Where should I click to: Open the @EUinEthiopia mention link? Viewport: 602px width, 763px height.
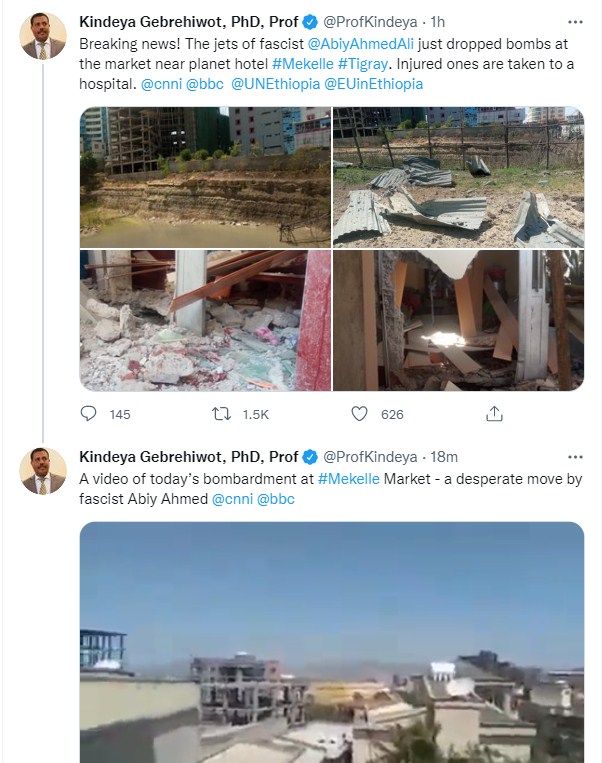372,84
